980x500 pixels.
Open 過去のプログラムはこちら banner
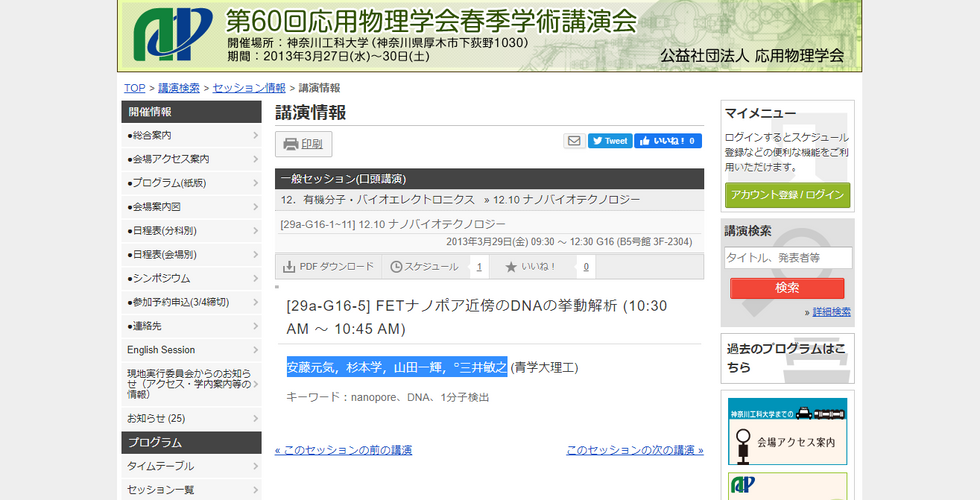[788, 358]
